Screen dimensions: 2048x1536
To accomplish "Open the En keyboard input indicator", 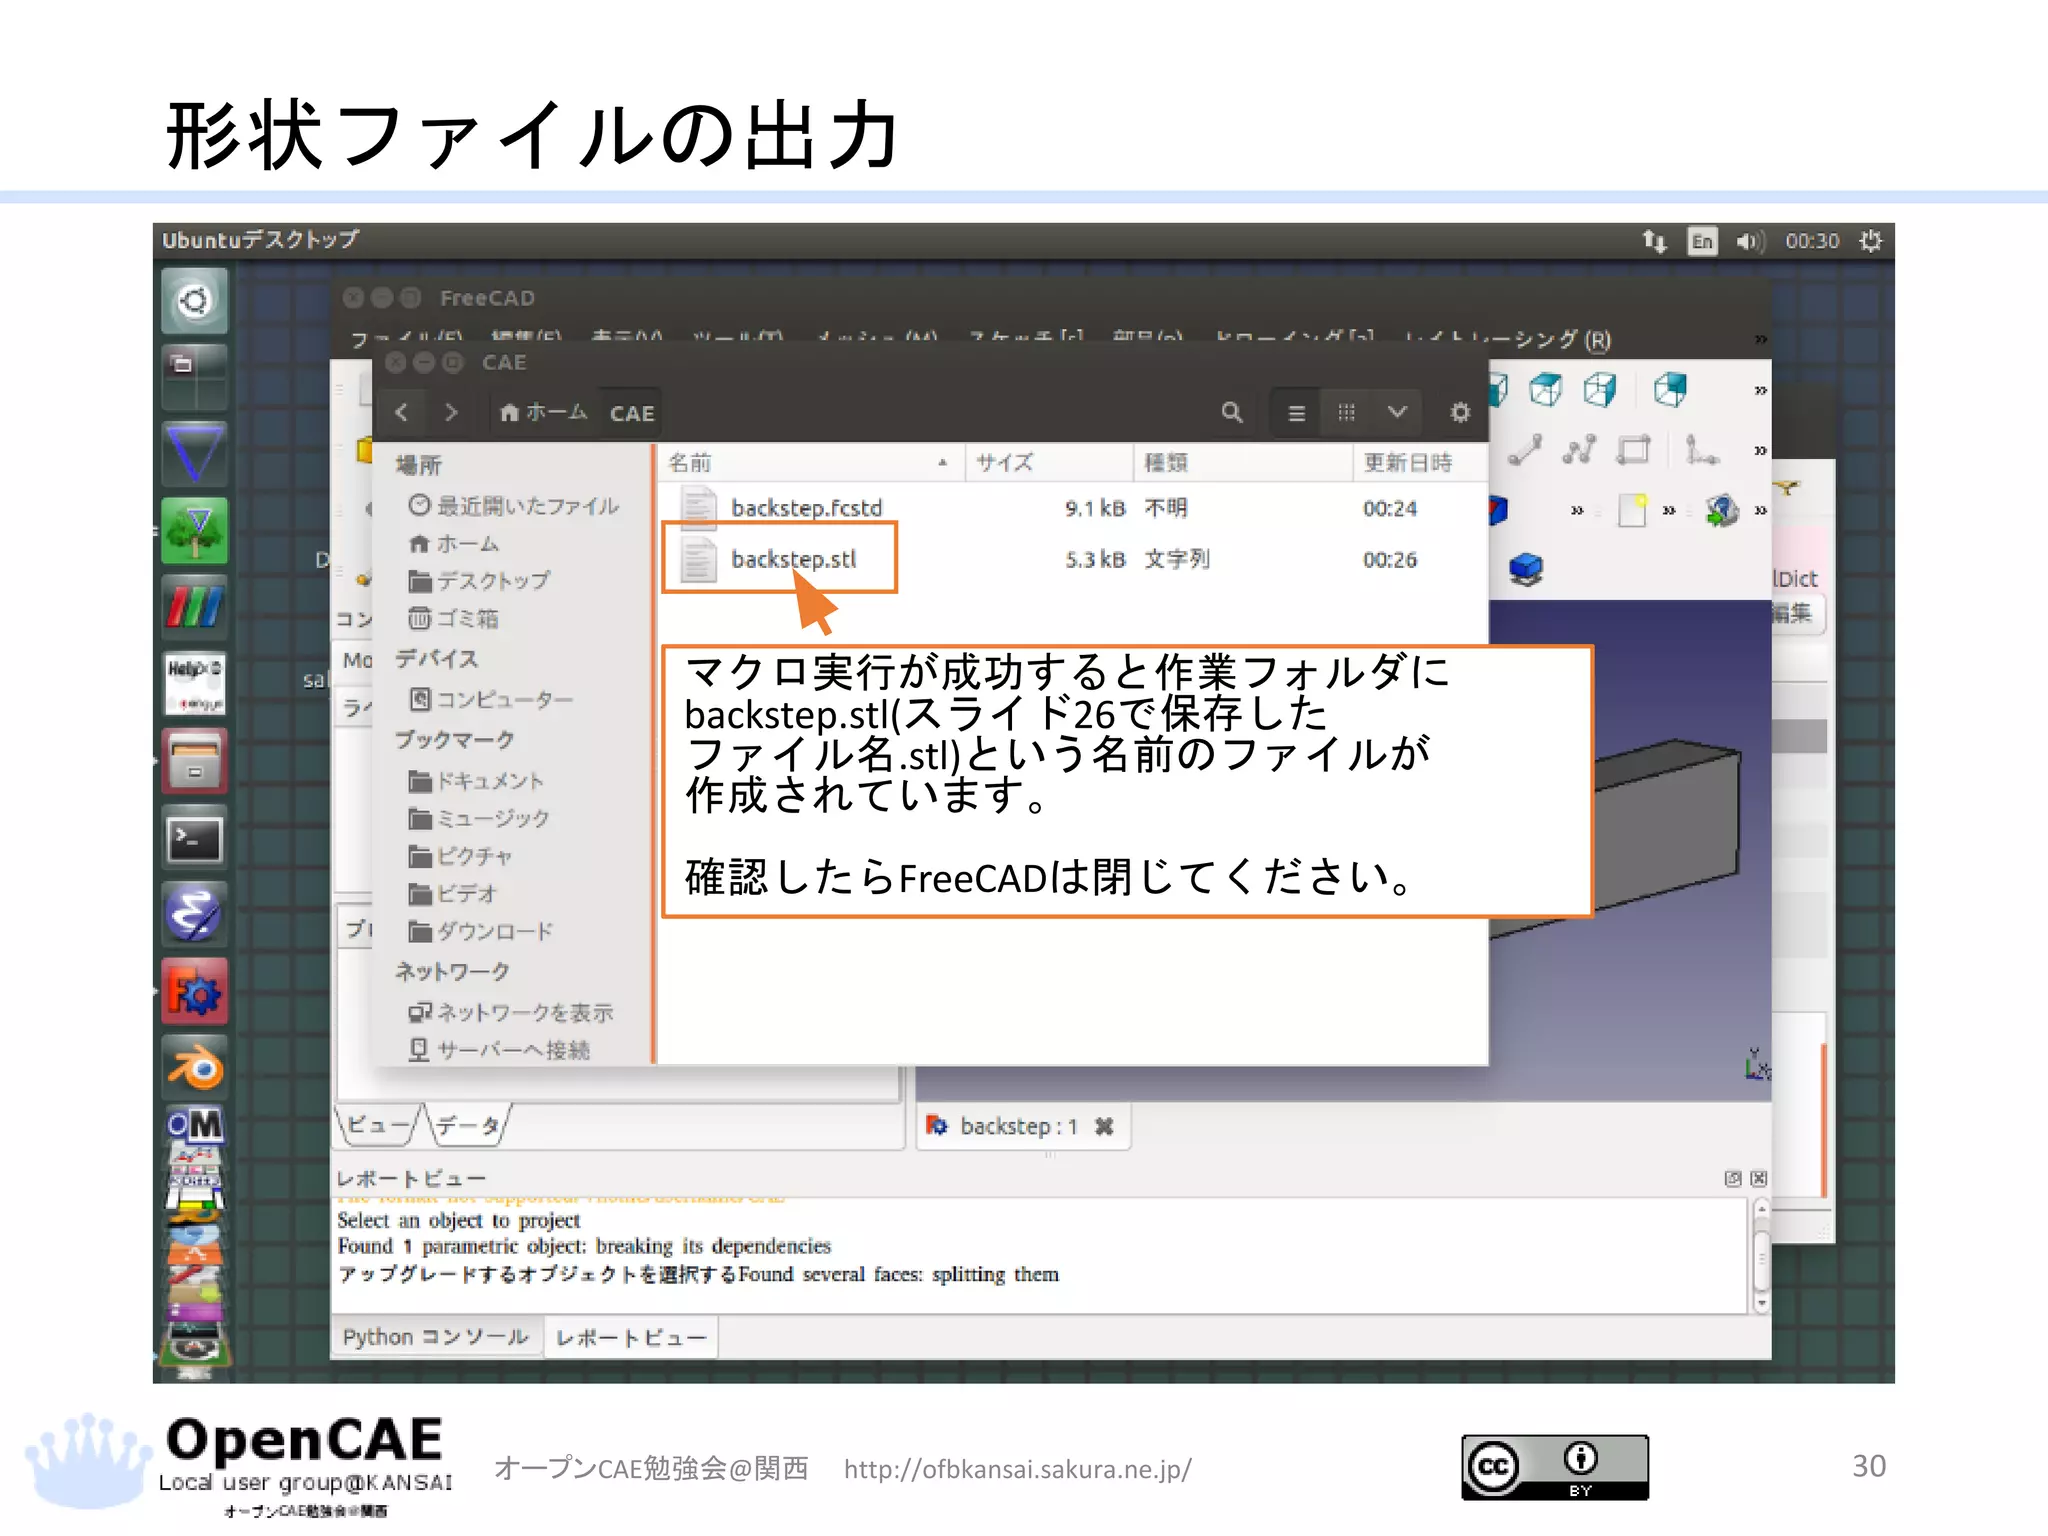I will (x=1702, y=241).
